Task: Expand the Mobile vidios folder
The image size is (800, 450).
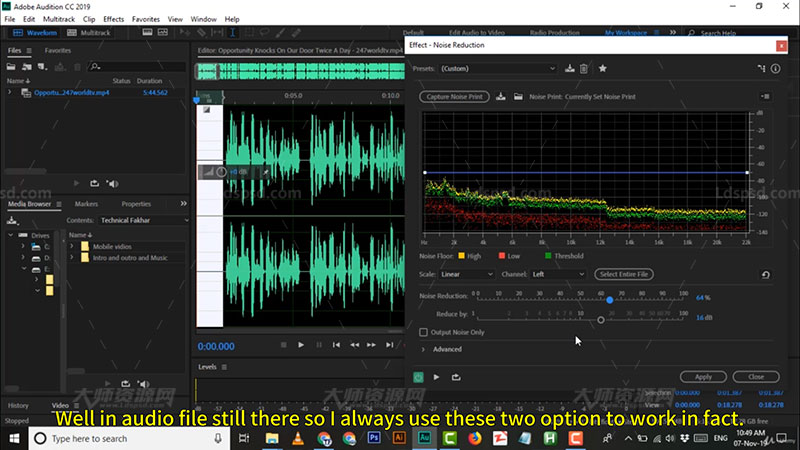Action: pos(71,246)
